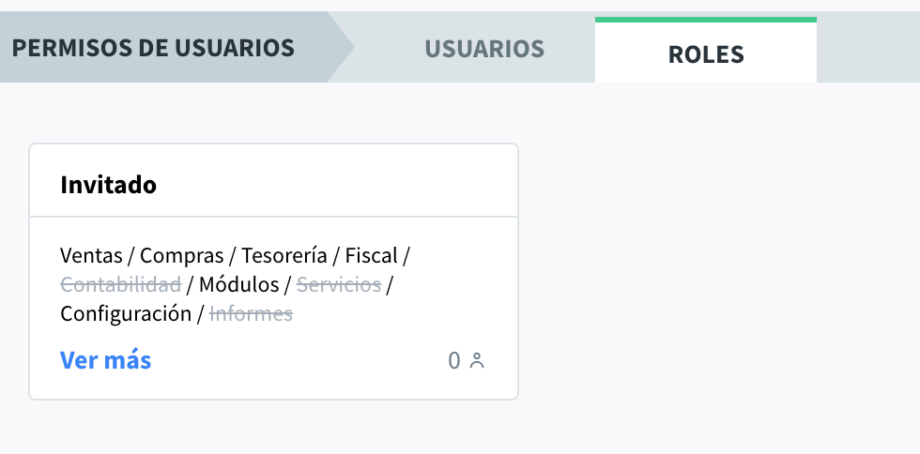The image size is (920, 454).
Task: Select the ROLES tab
Action: tap(706, 53)
